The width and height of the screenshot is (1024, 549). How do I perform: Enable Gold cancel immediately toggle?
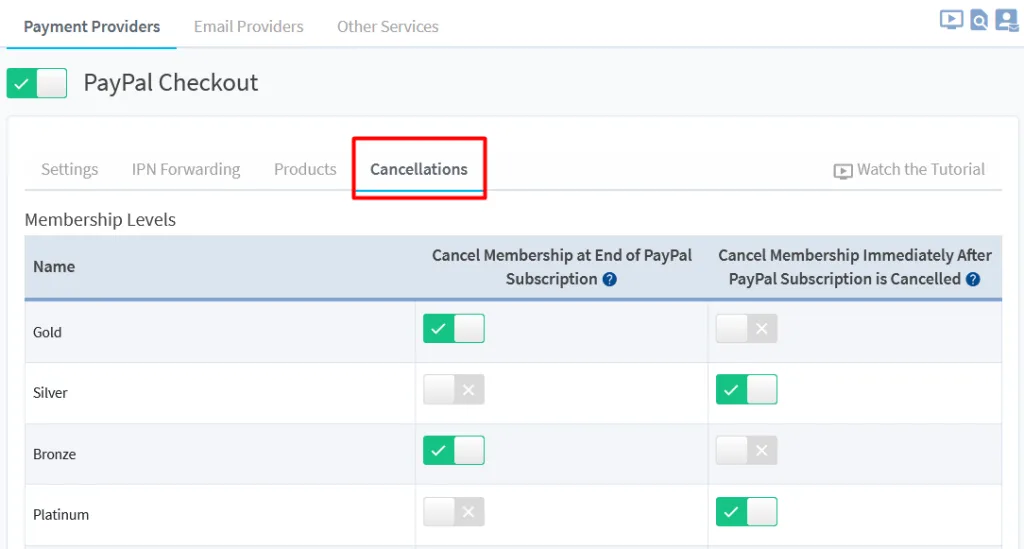point(746,328)
